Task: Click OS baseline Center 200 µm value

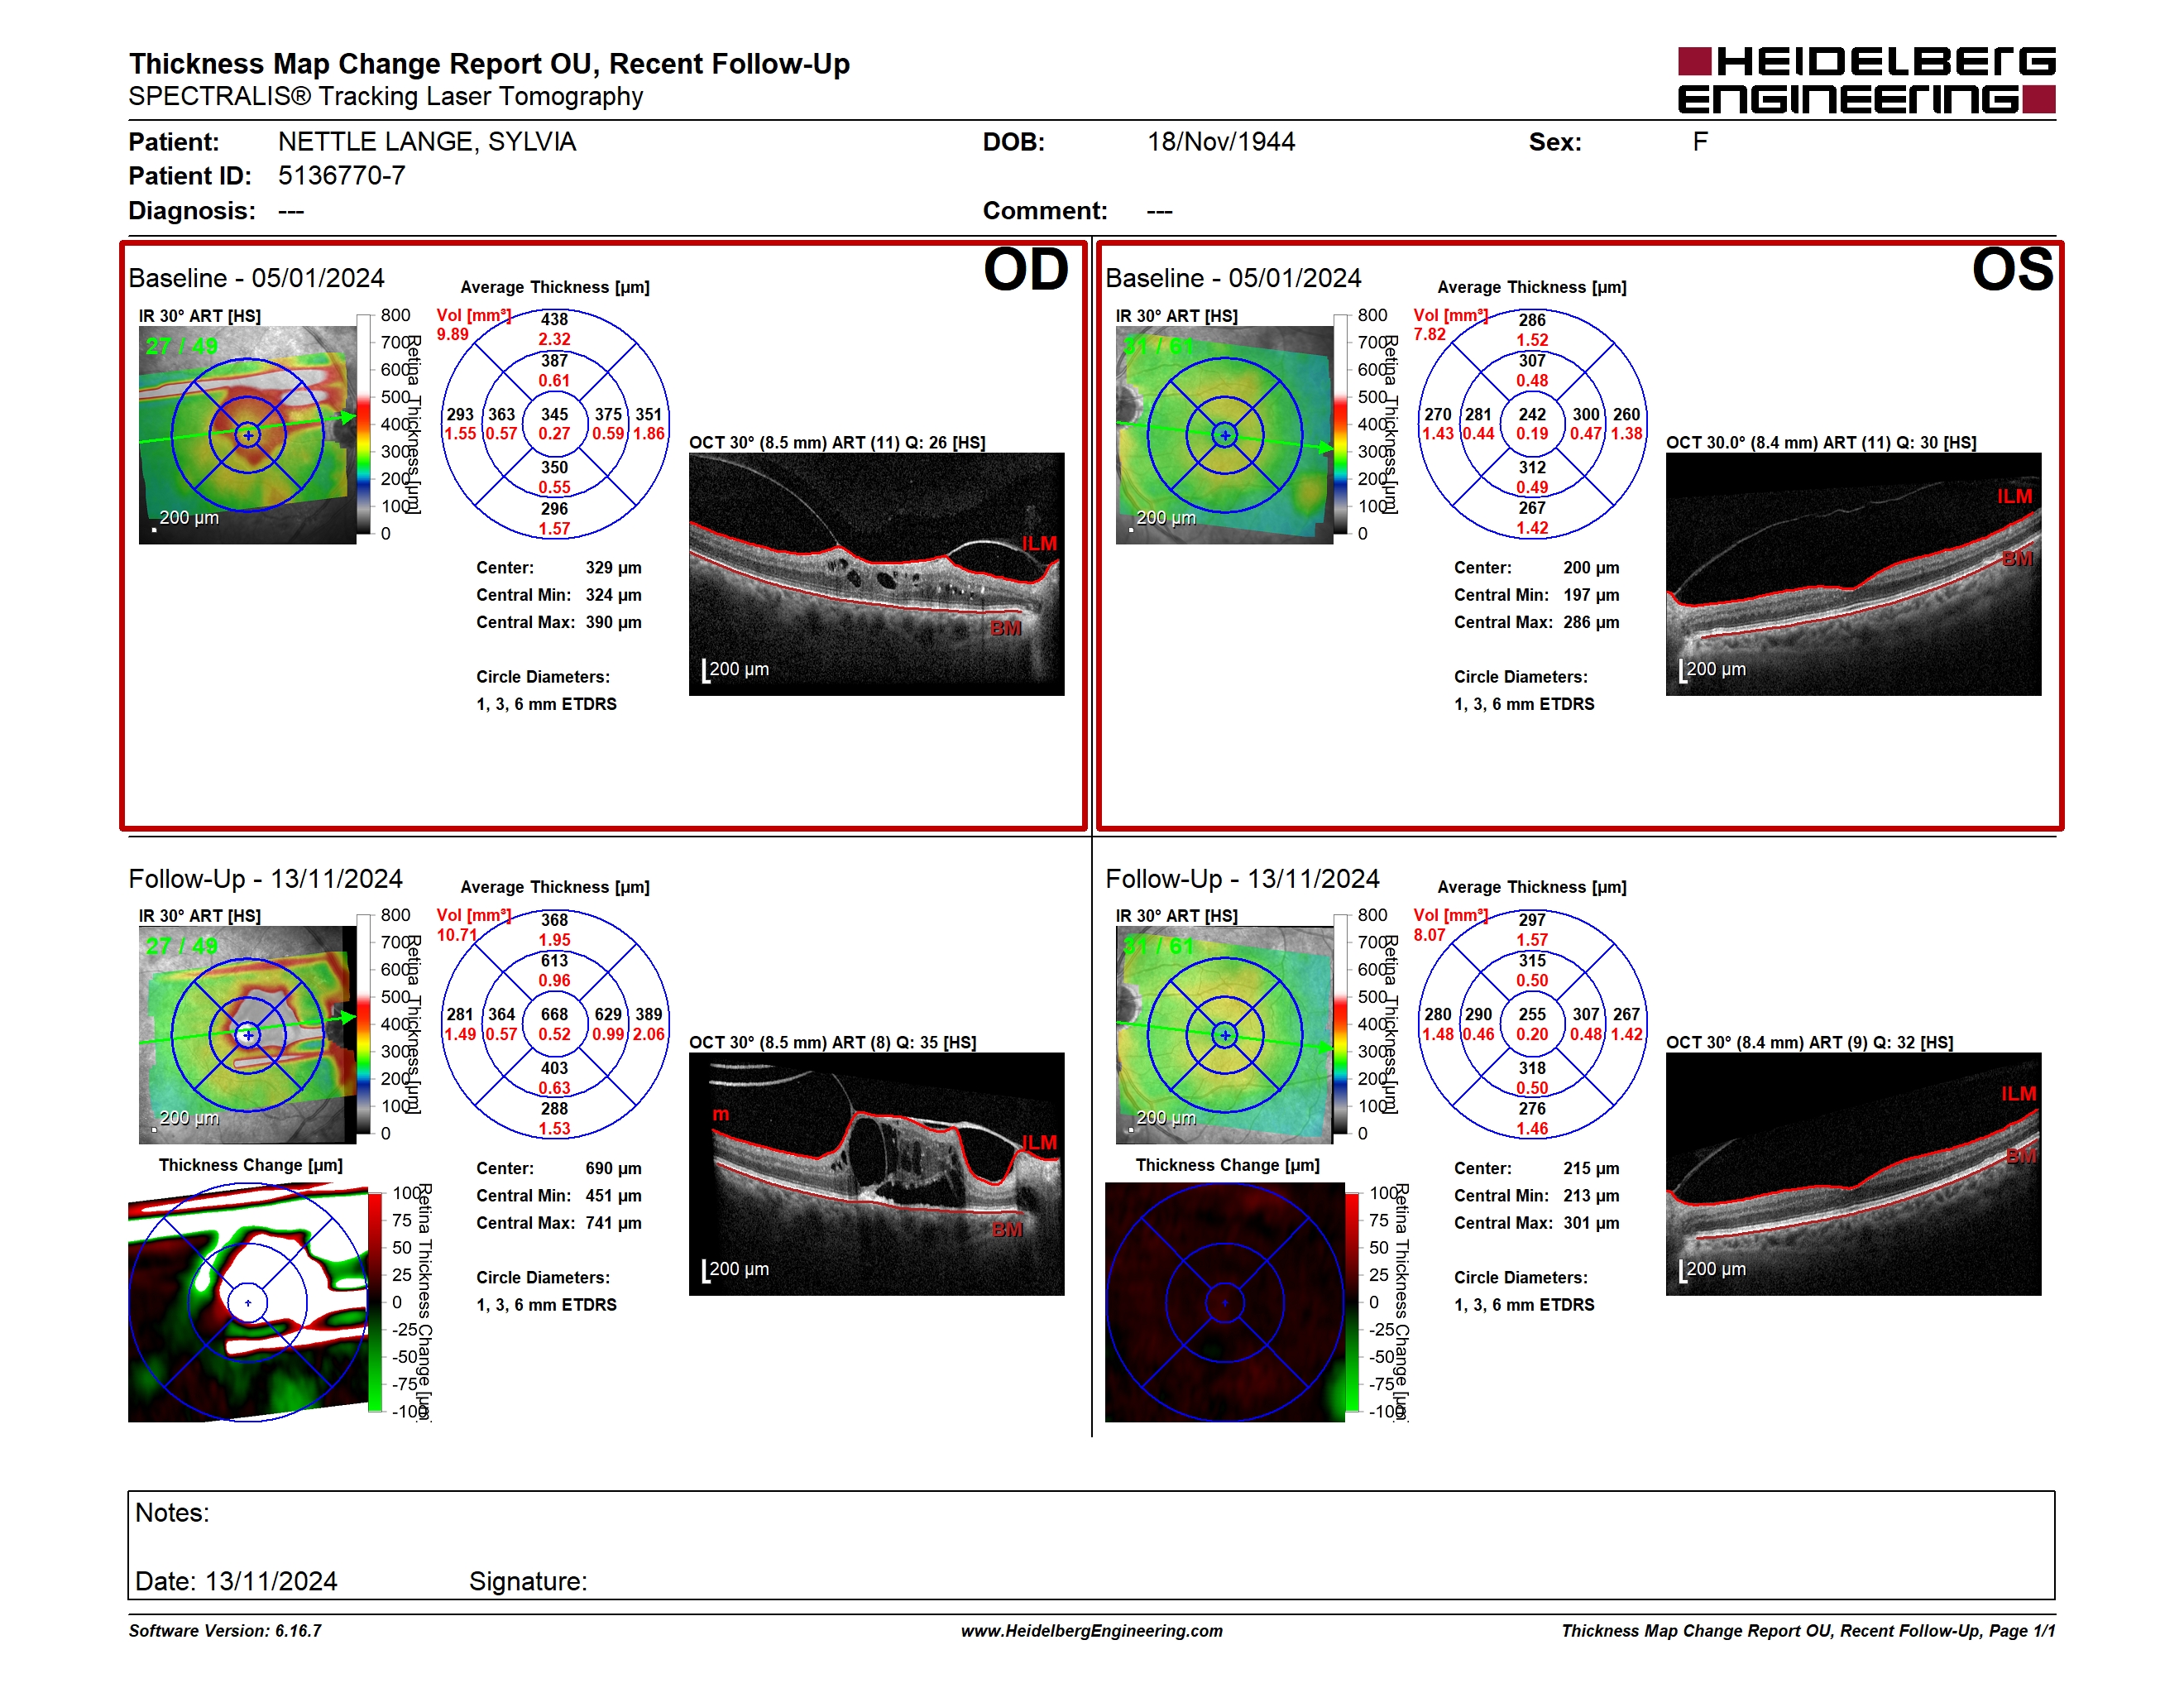Action: (1591, 568)
